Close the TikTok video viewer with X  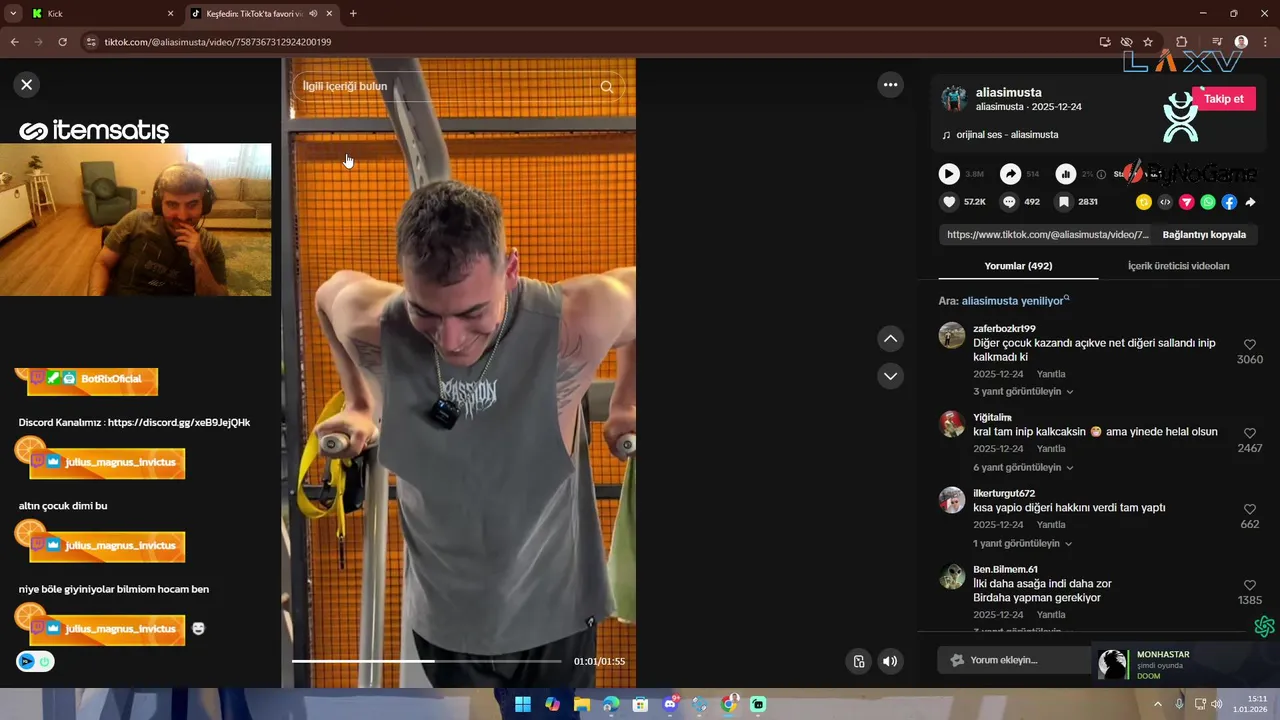tap(27, 85)
